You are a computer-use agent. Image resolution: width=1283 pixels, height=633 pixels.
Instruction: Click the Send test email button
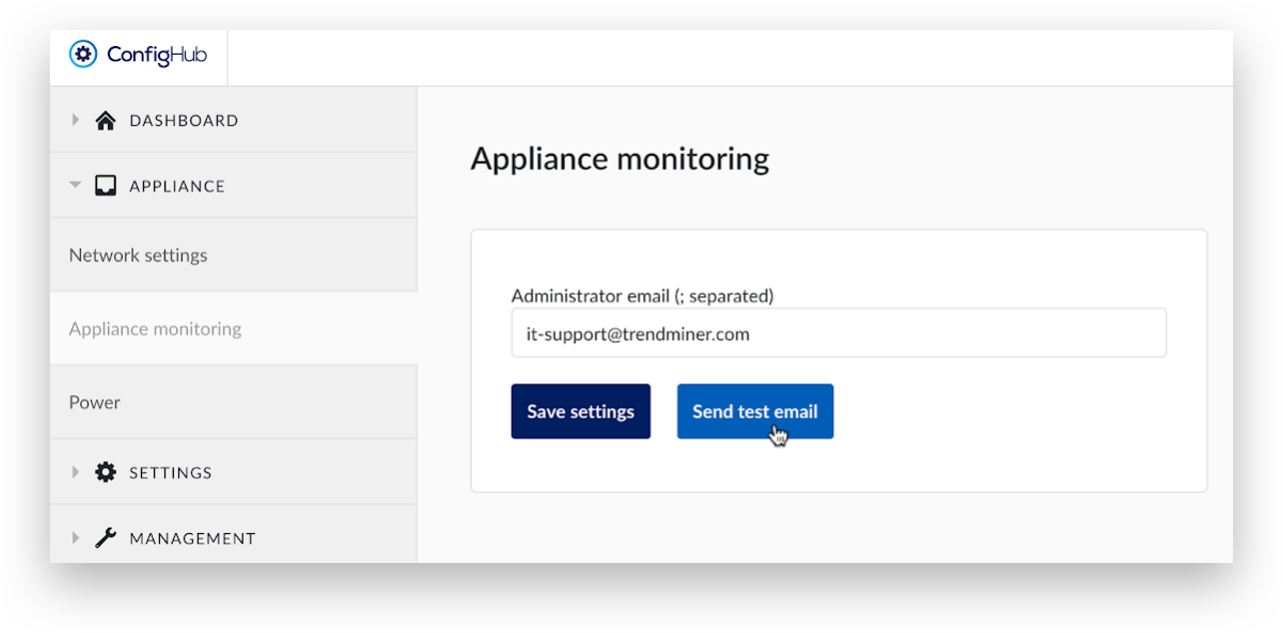[755, 411]
